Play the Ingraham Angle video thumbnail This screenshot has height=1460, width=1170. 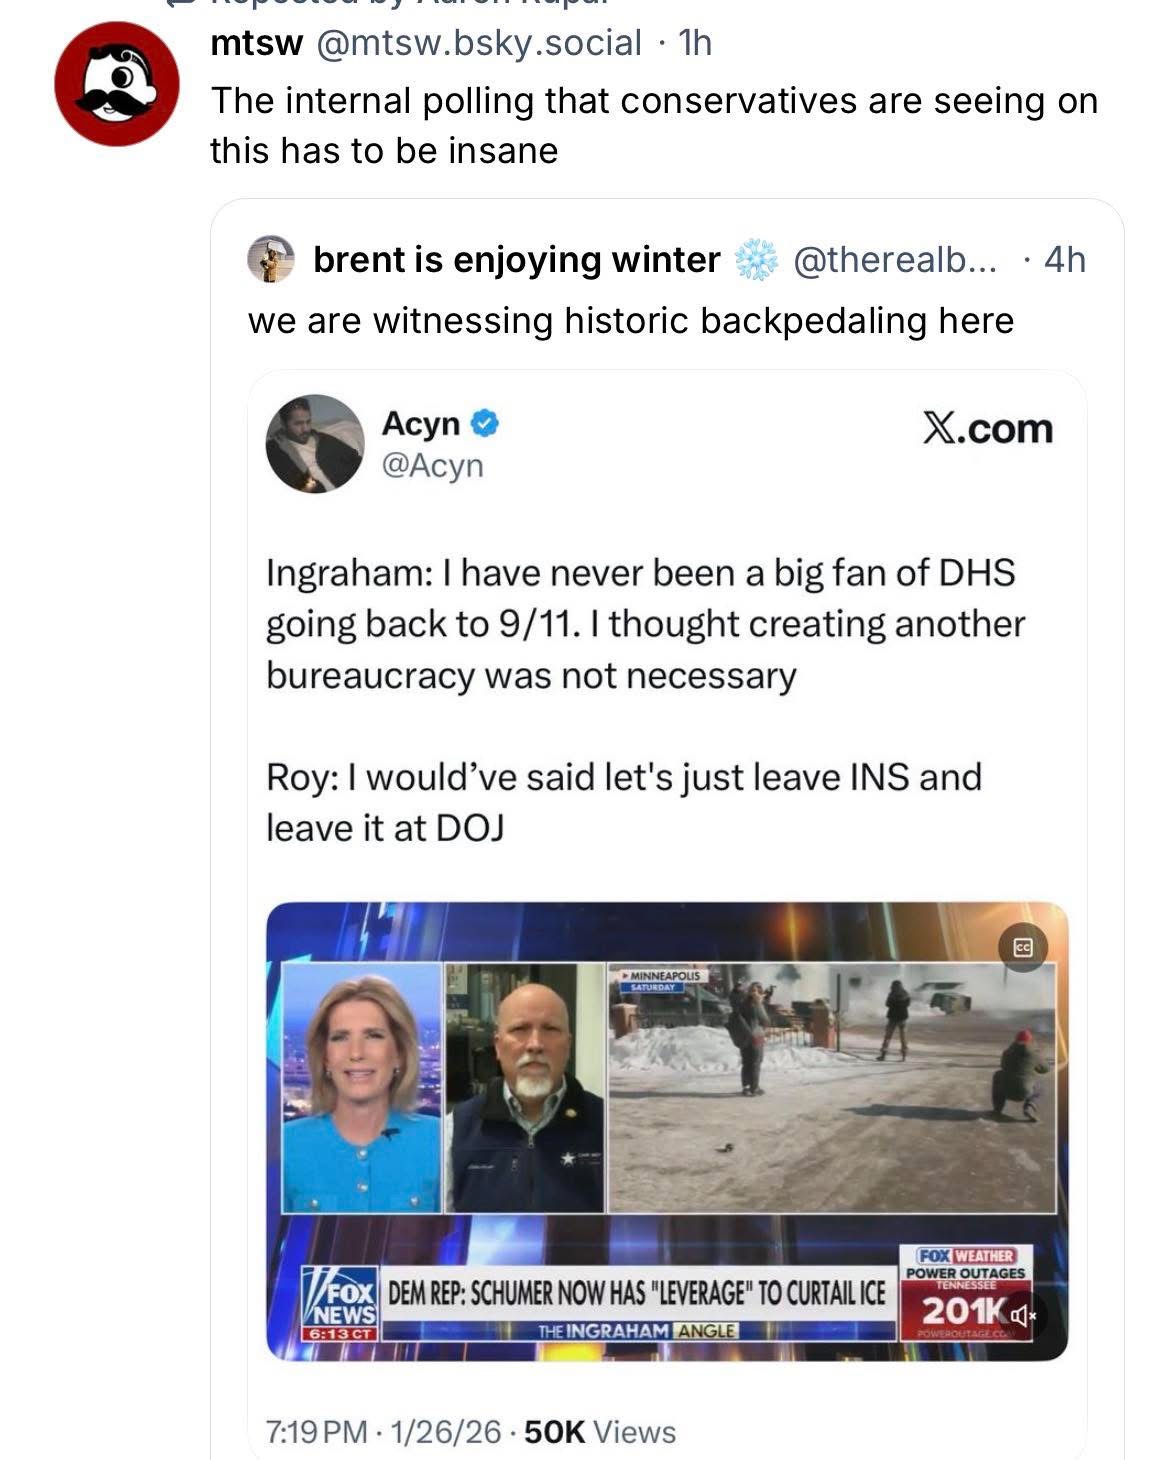[667, 1130]
